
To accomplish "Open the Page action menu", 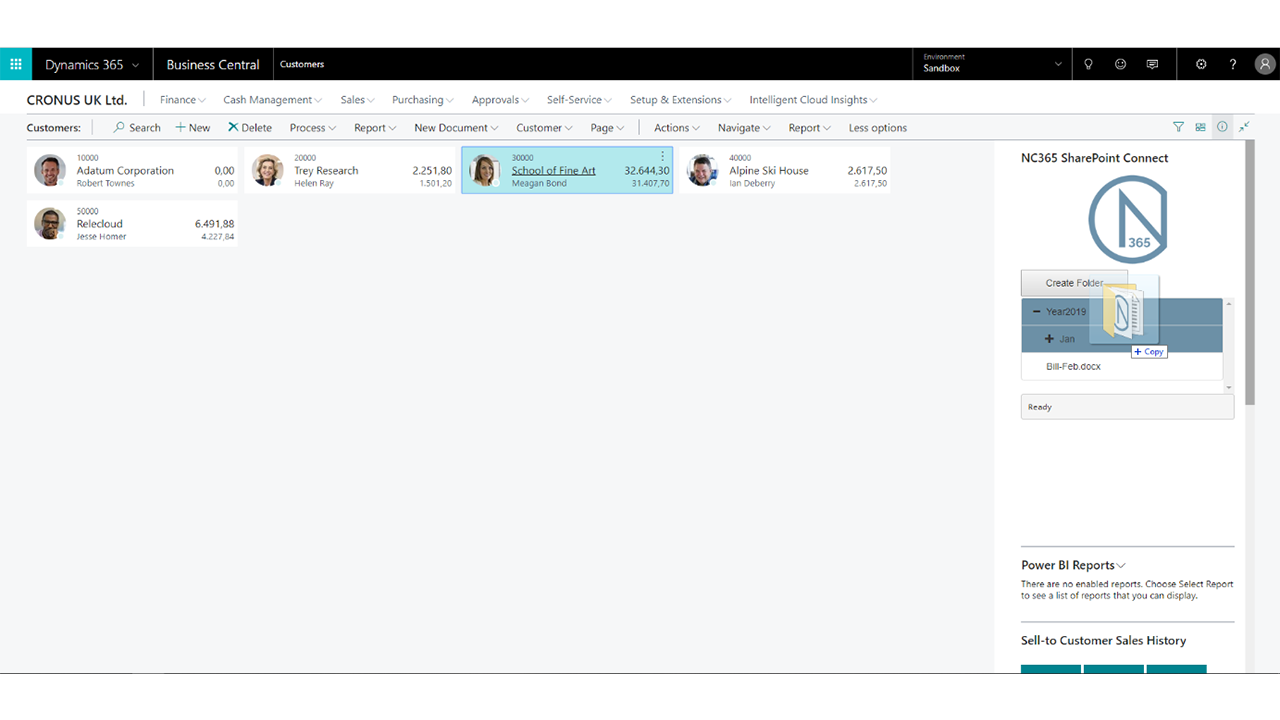I will point(607,128).
